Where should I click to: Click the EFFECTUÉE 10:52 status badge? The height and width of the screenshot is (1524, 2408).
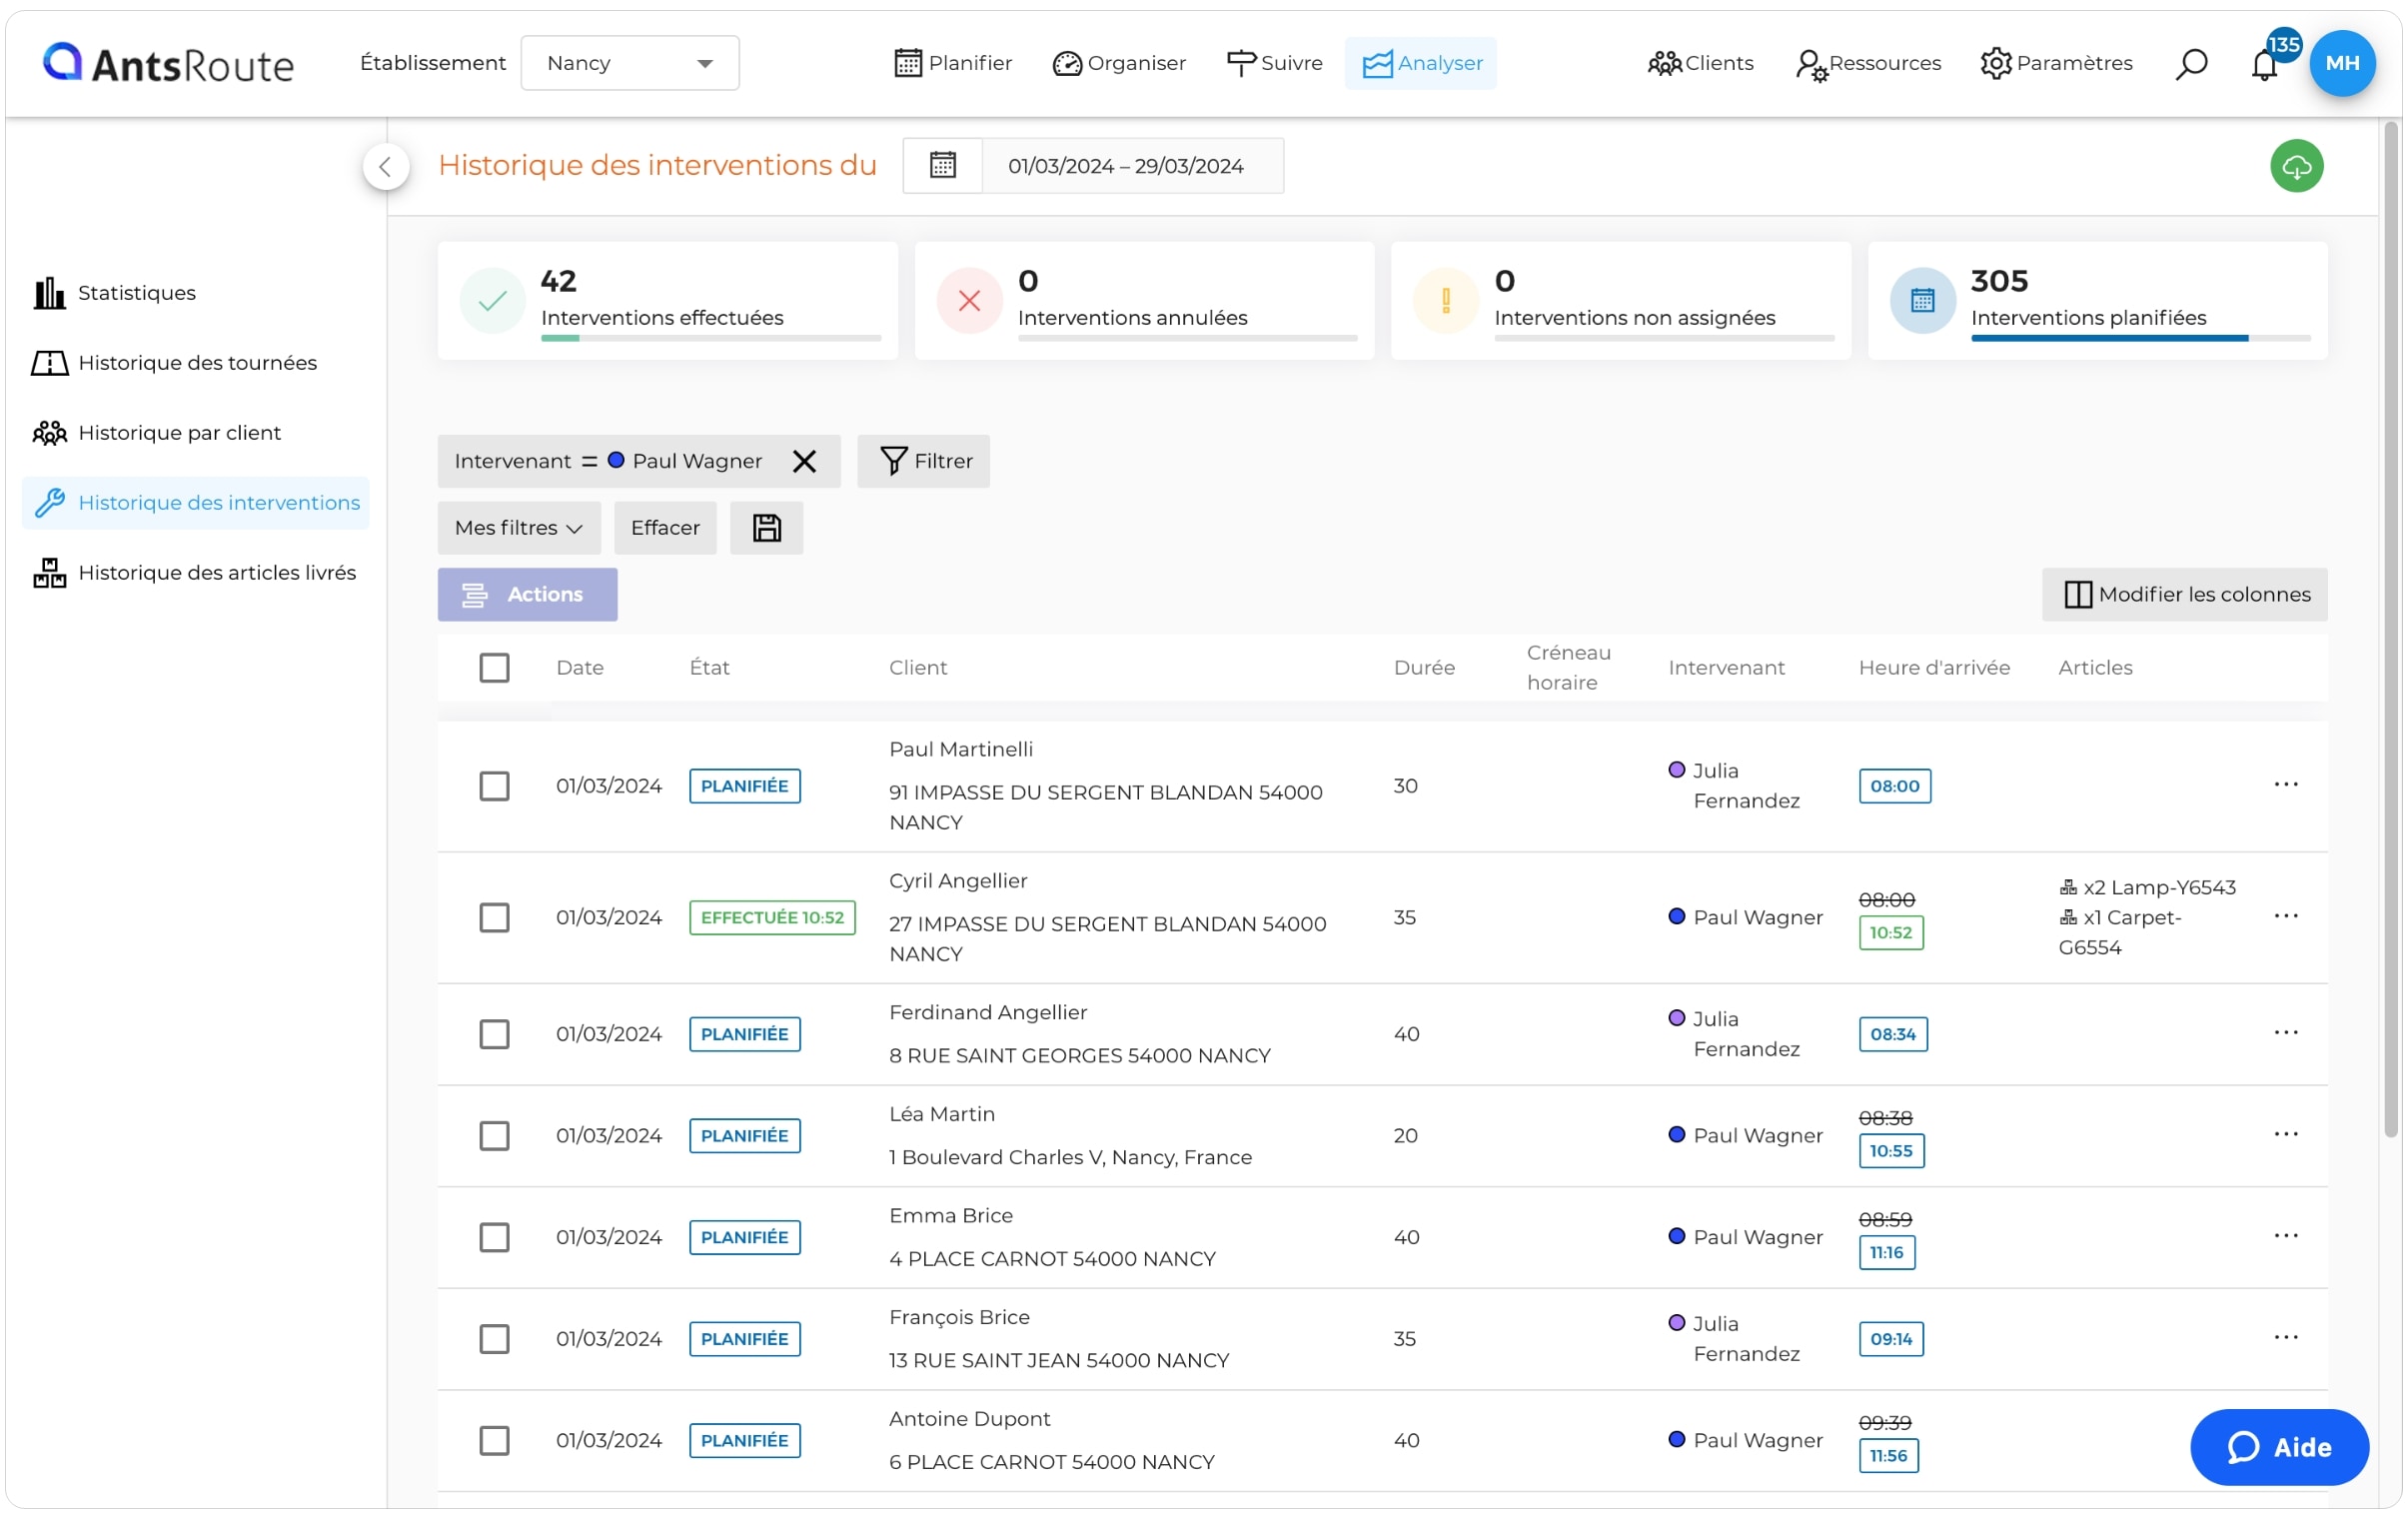(x=772, y=918)
